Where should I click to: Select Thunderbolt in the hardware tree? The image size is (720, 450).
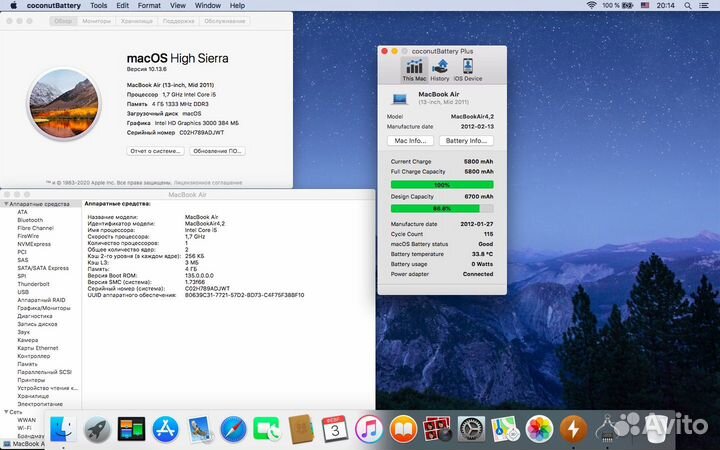[x=33, y=284]
